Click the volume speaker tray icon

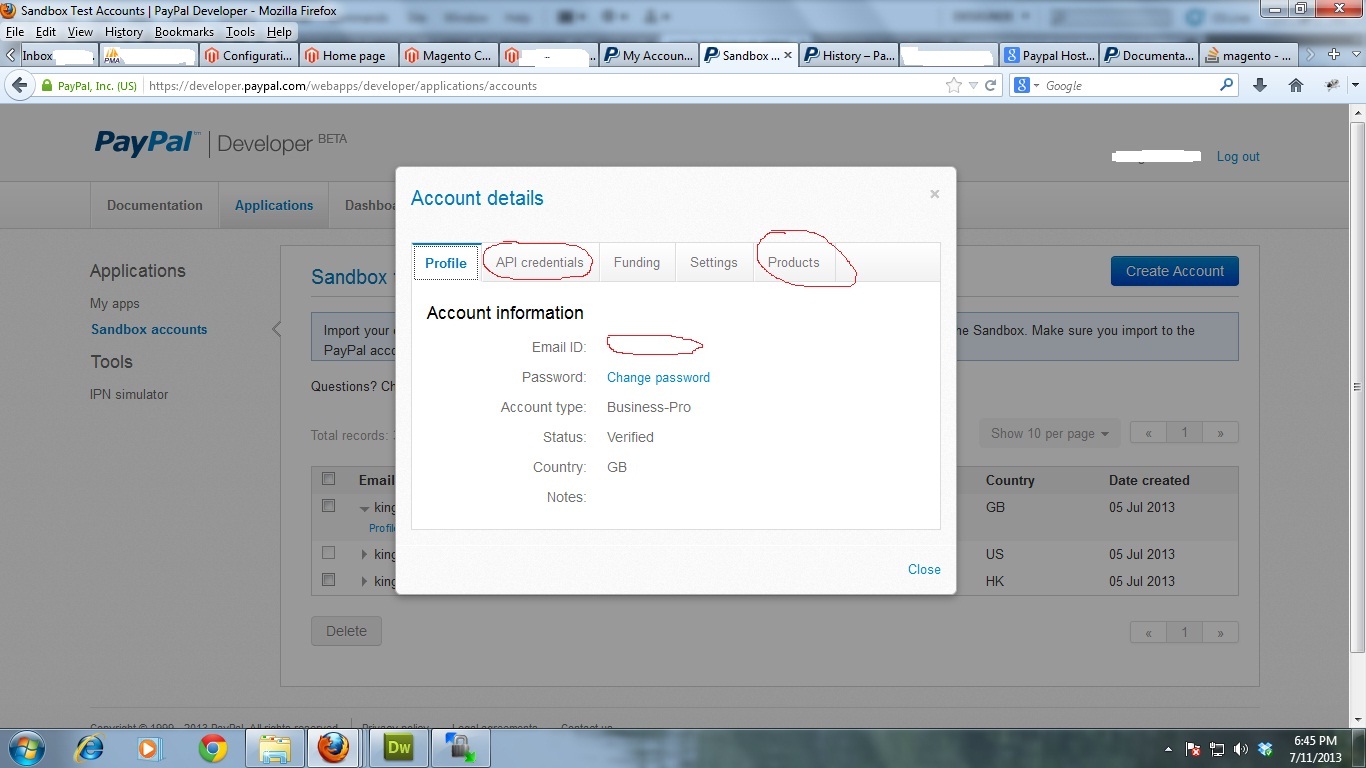pyautogui.click(x=1241, y=749)
